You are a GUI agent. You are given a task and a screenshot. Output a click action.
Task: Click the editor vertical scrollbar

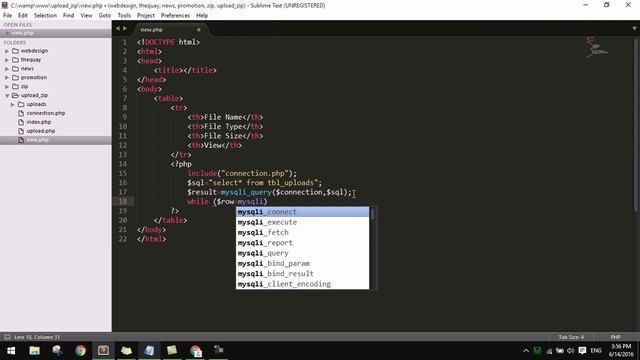coord(636,125)
